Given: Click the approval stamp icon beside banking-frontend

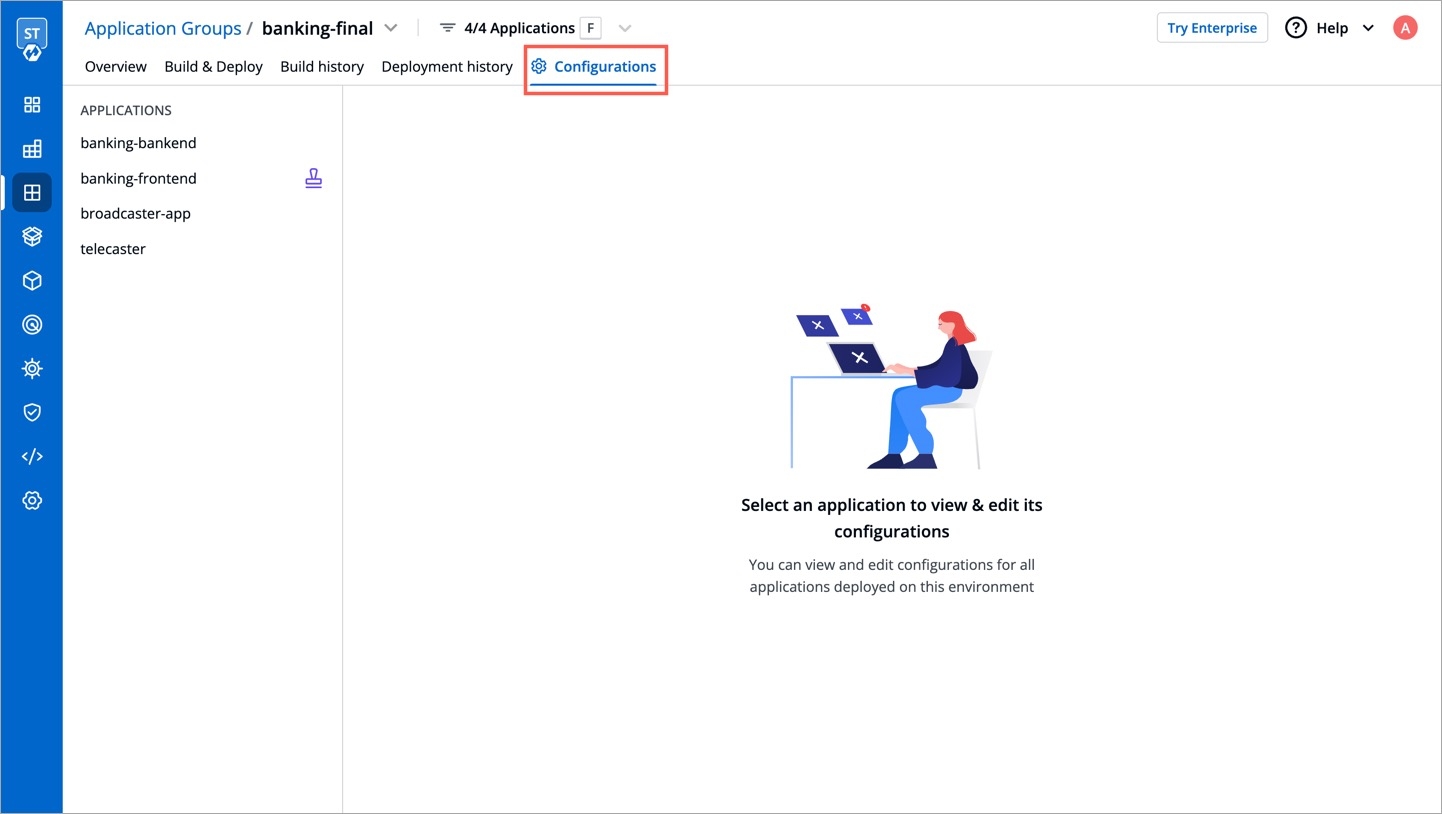Looking at the screenshot, I should [313, 179].
